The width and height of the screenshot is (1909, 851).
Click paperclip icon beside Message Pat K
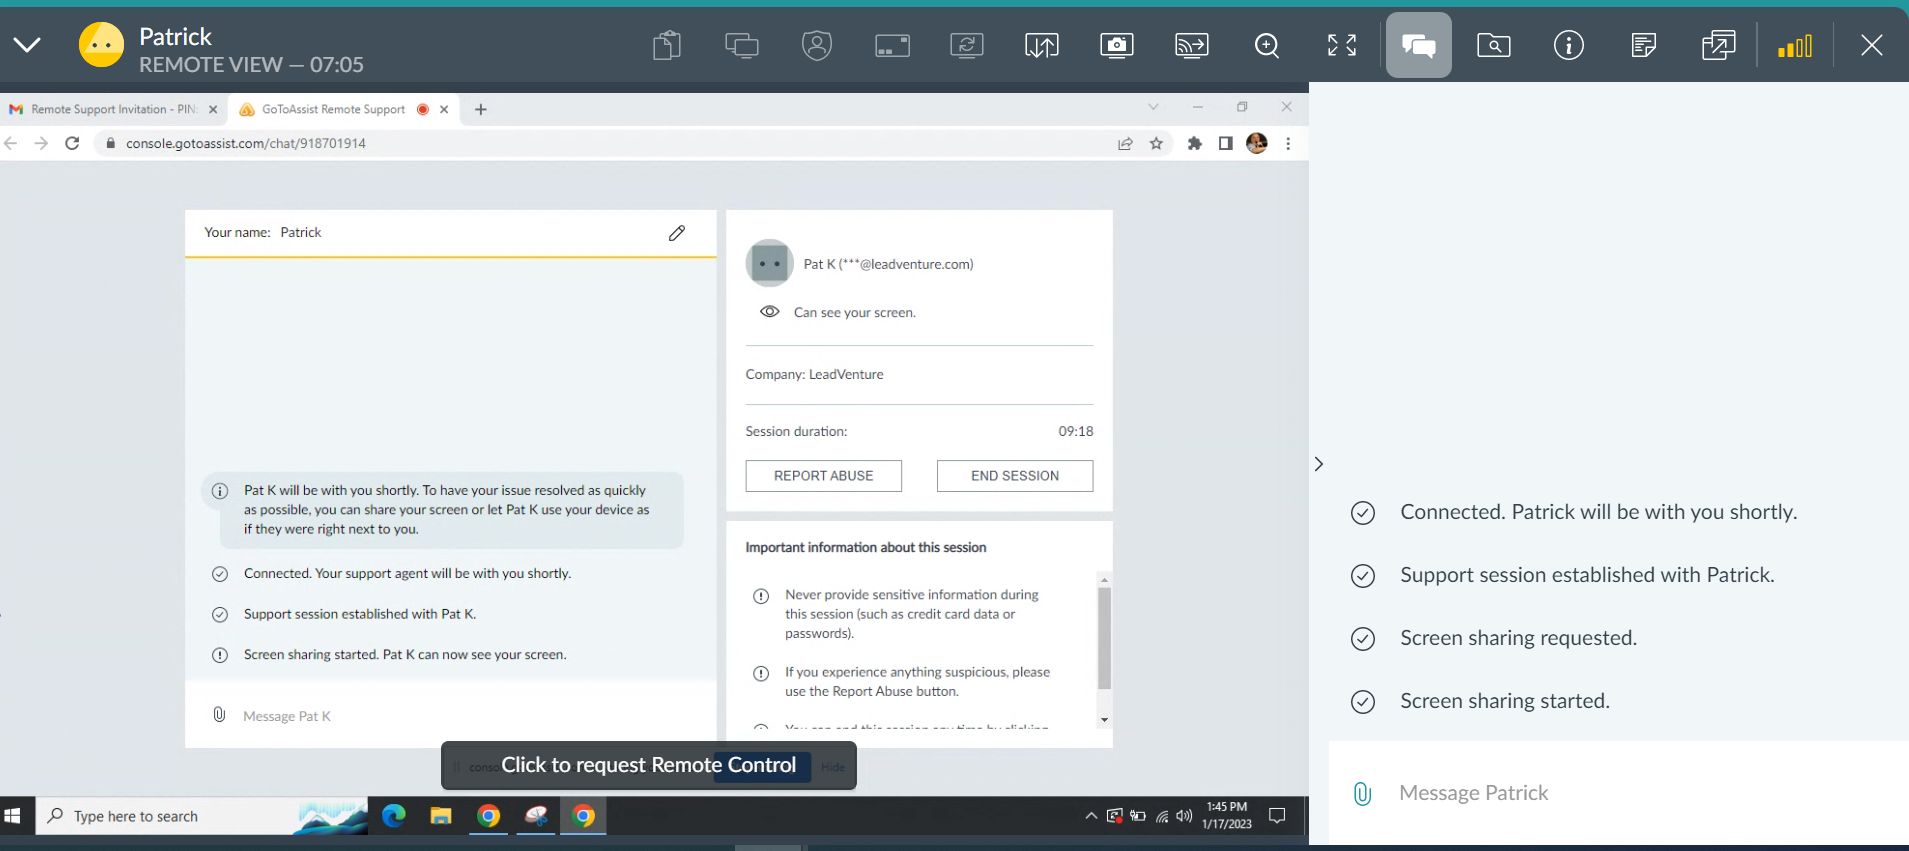(x=219, y=715)
